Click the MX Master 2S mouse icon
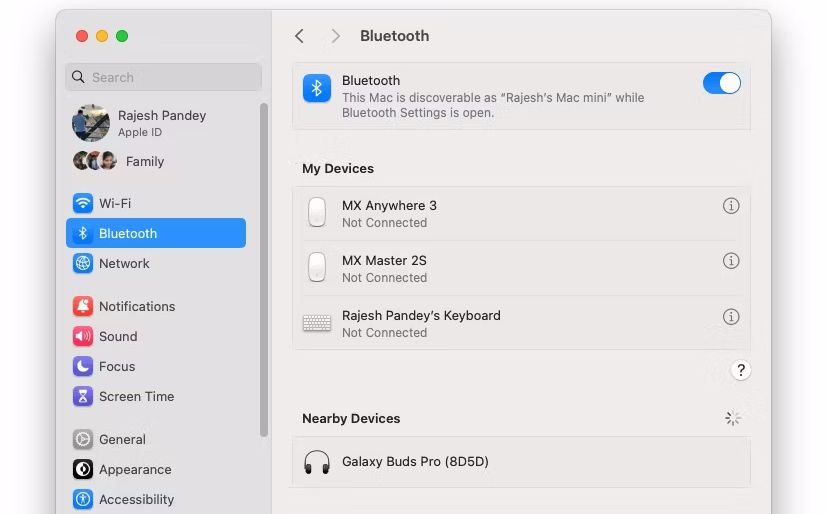 317,267
